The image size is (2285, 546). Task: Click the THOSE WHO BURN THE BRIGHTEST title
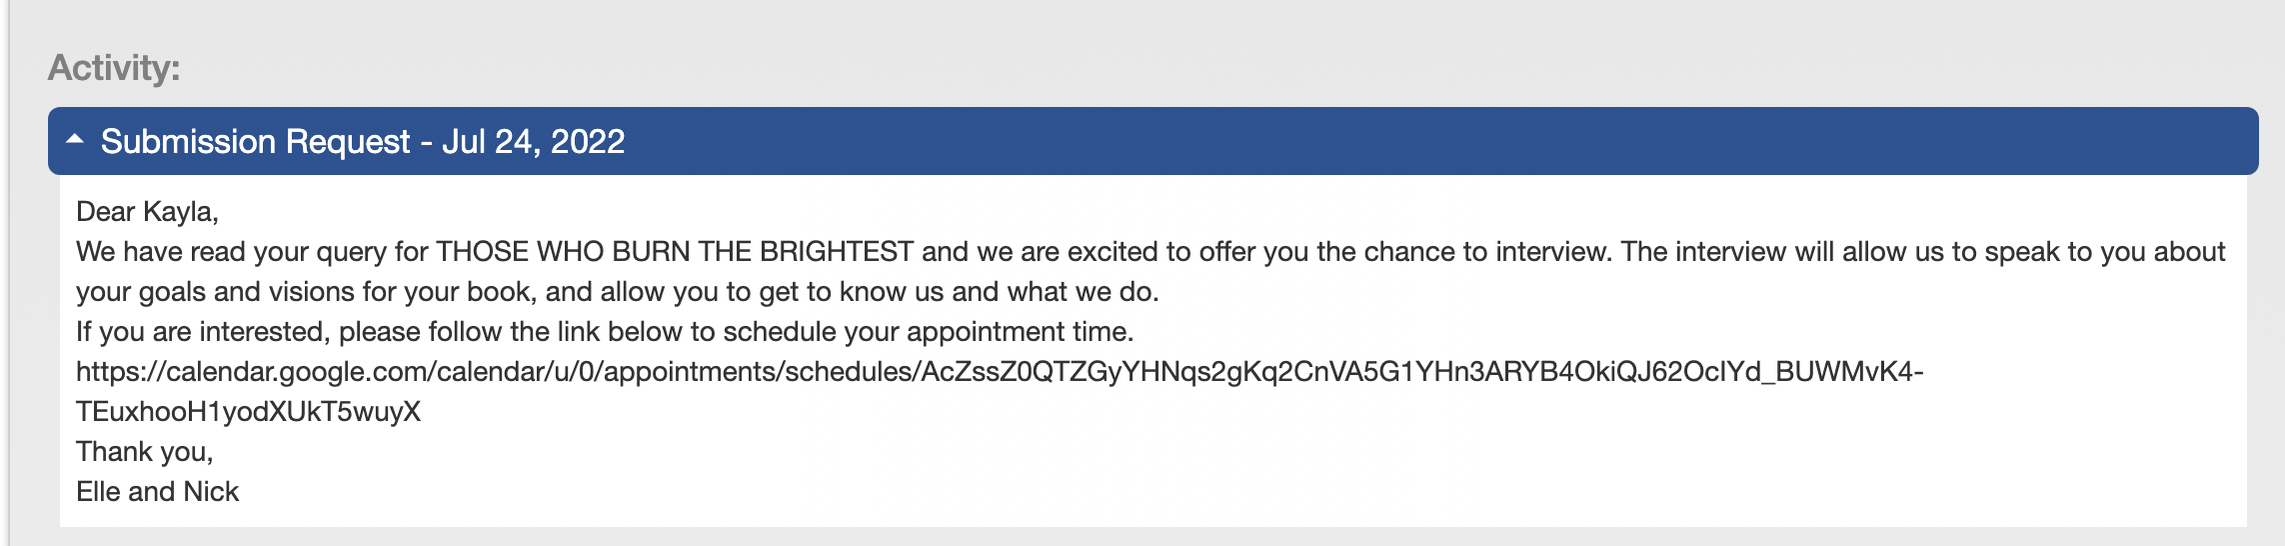(675, 252)
